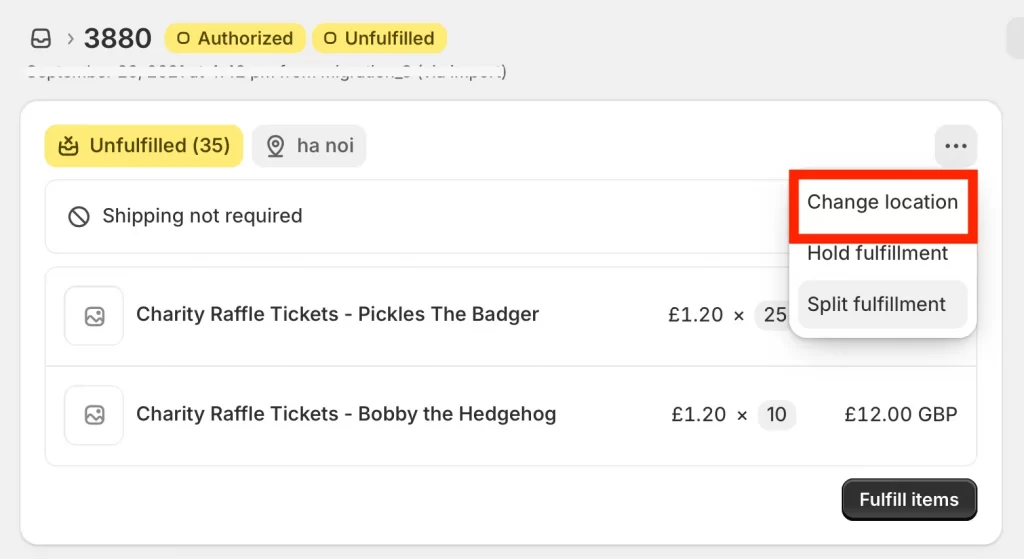1024x559 pixels.
Task: Click the unfulfilled tray icon in badge
Action: pyautogui.click(x=69, y=146)
